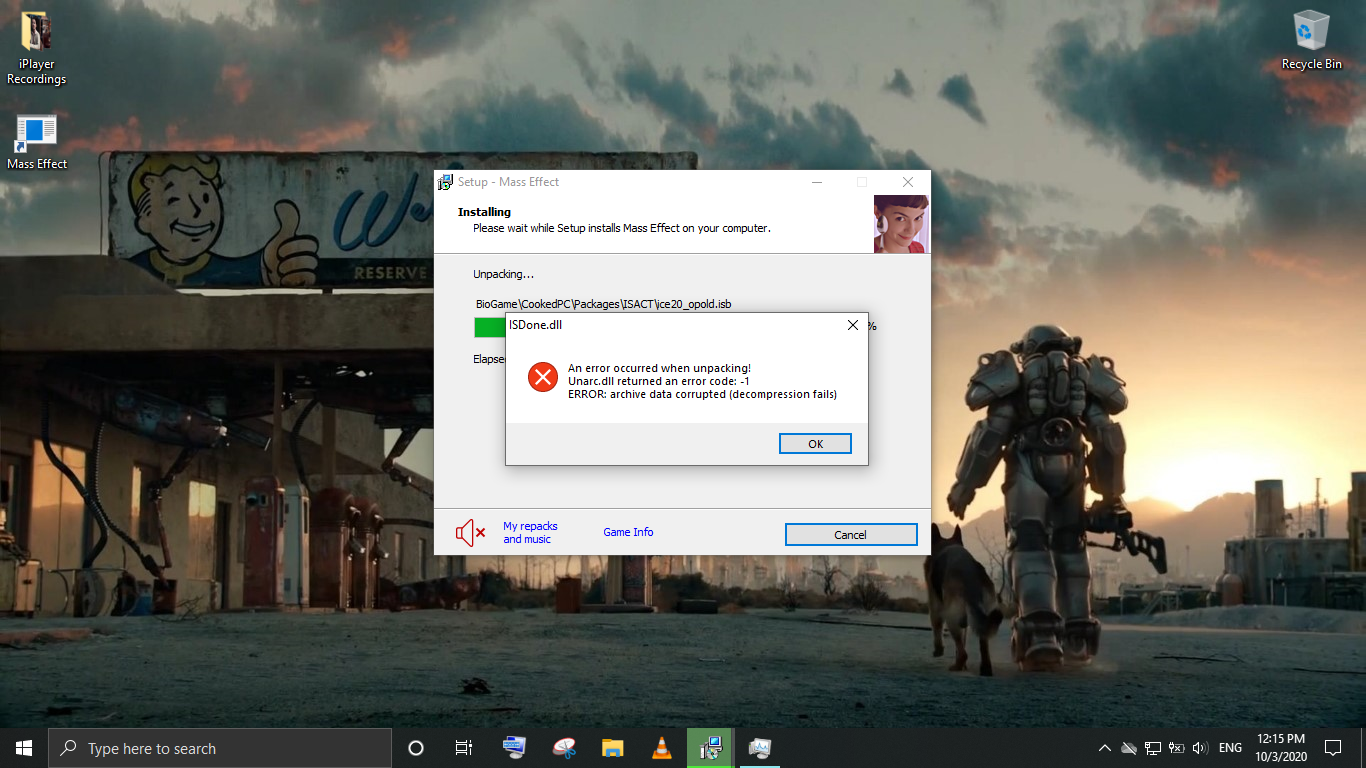
Task: Click OK in the ISDone.dll error dialog
Action: tap(815, 444)
